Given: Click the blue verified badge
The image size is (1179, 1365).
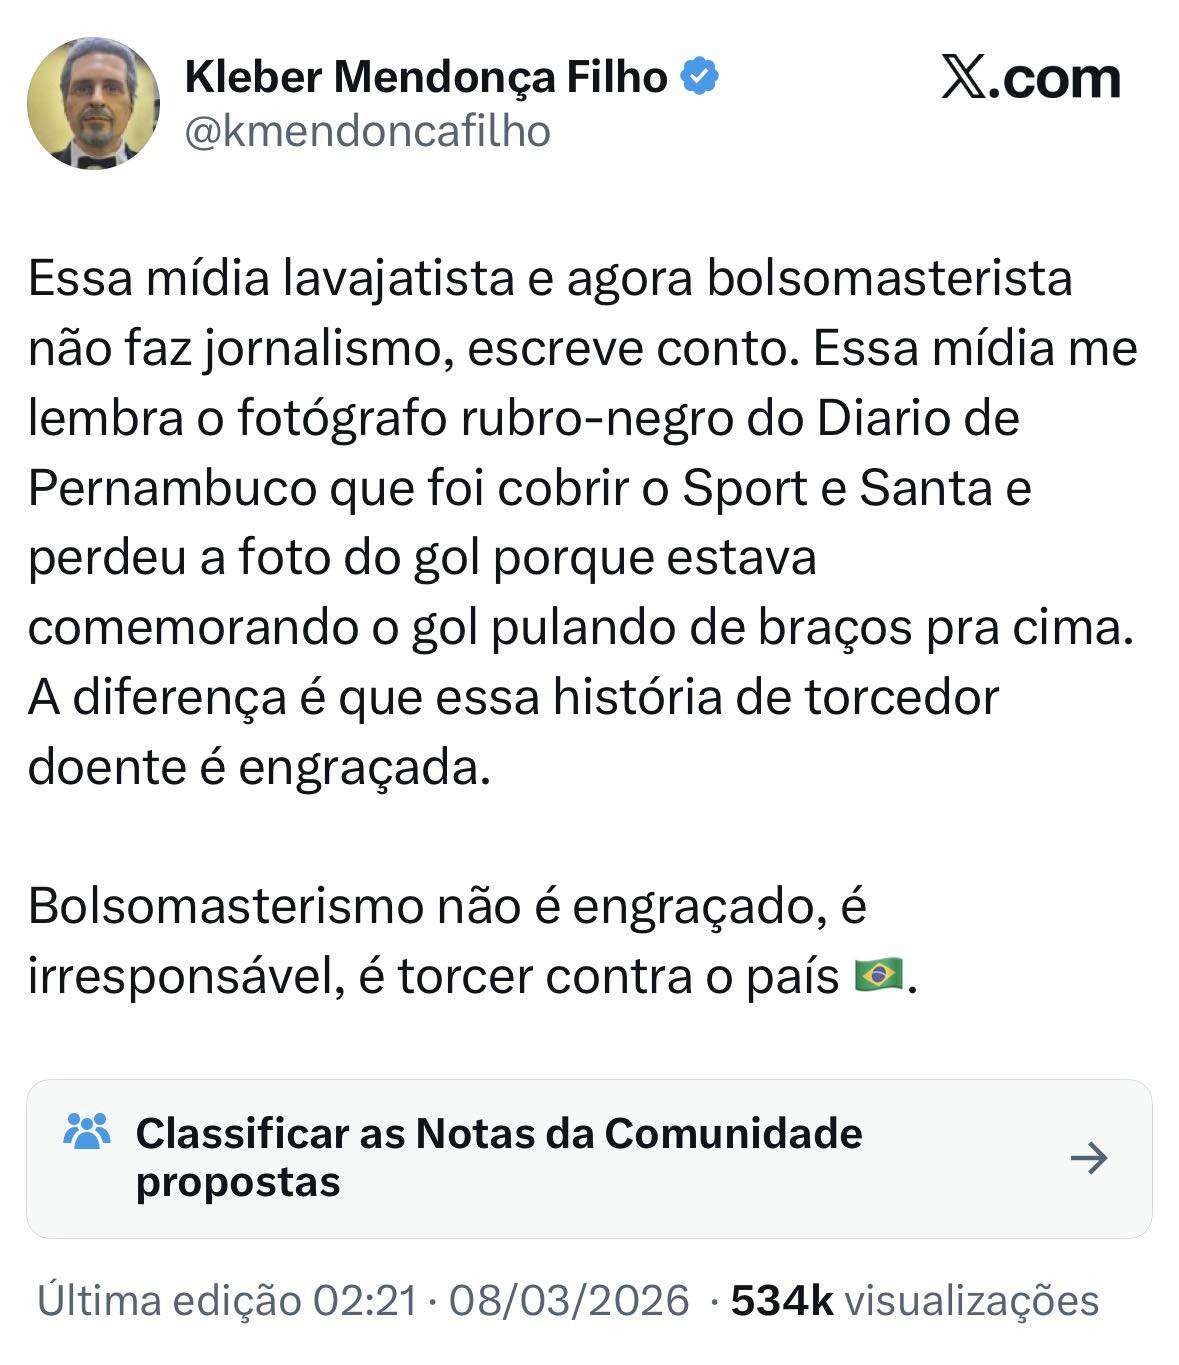Looking at the screenshot, I should (x=700, y=77).
